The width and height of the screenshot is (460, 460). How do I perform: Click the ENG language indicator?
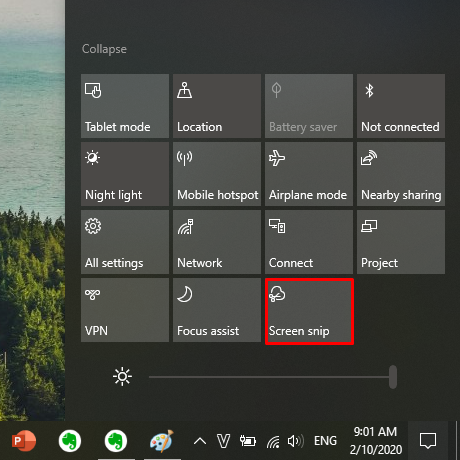(x=325, y=441)
